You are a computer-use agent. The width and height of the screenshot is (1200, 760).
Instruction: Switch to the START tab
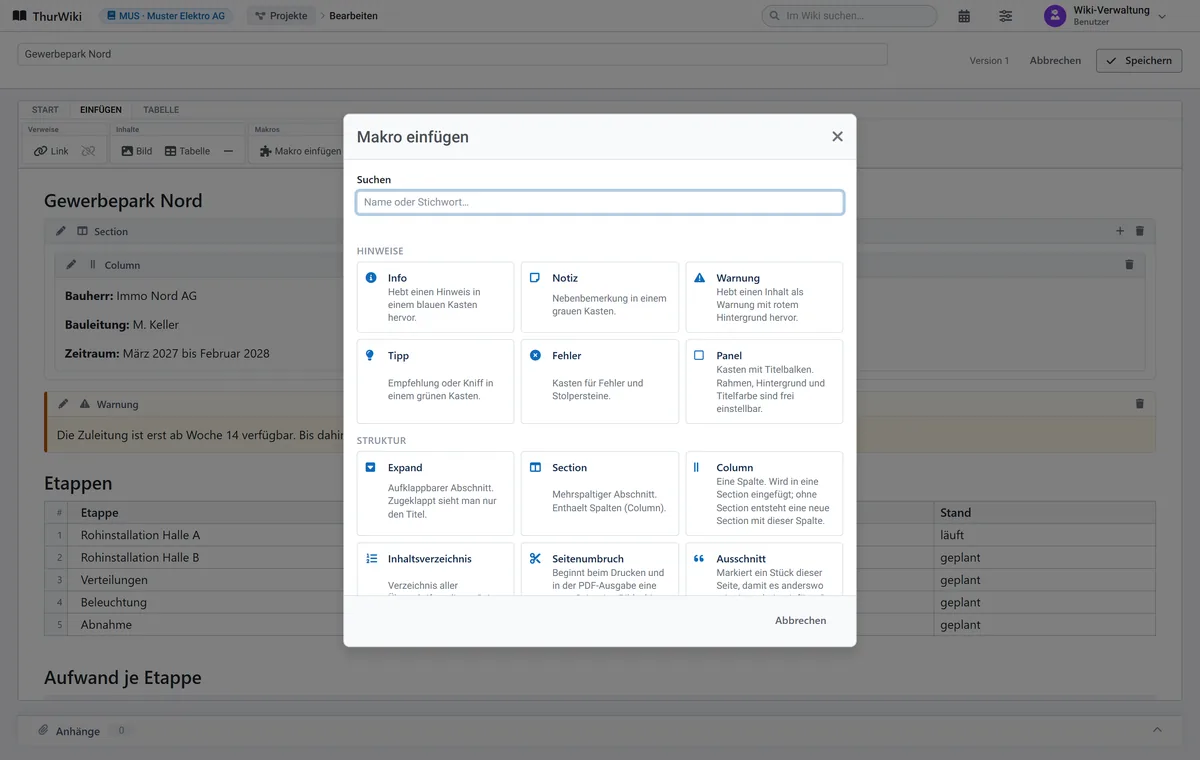click(45, 110)
